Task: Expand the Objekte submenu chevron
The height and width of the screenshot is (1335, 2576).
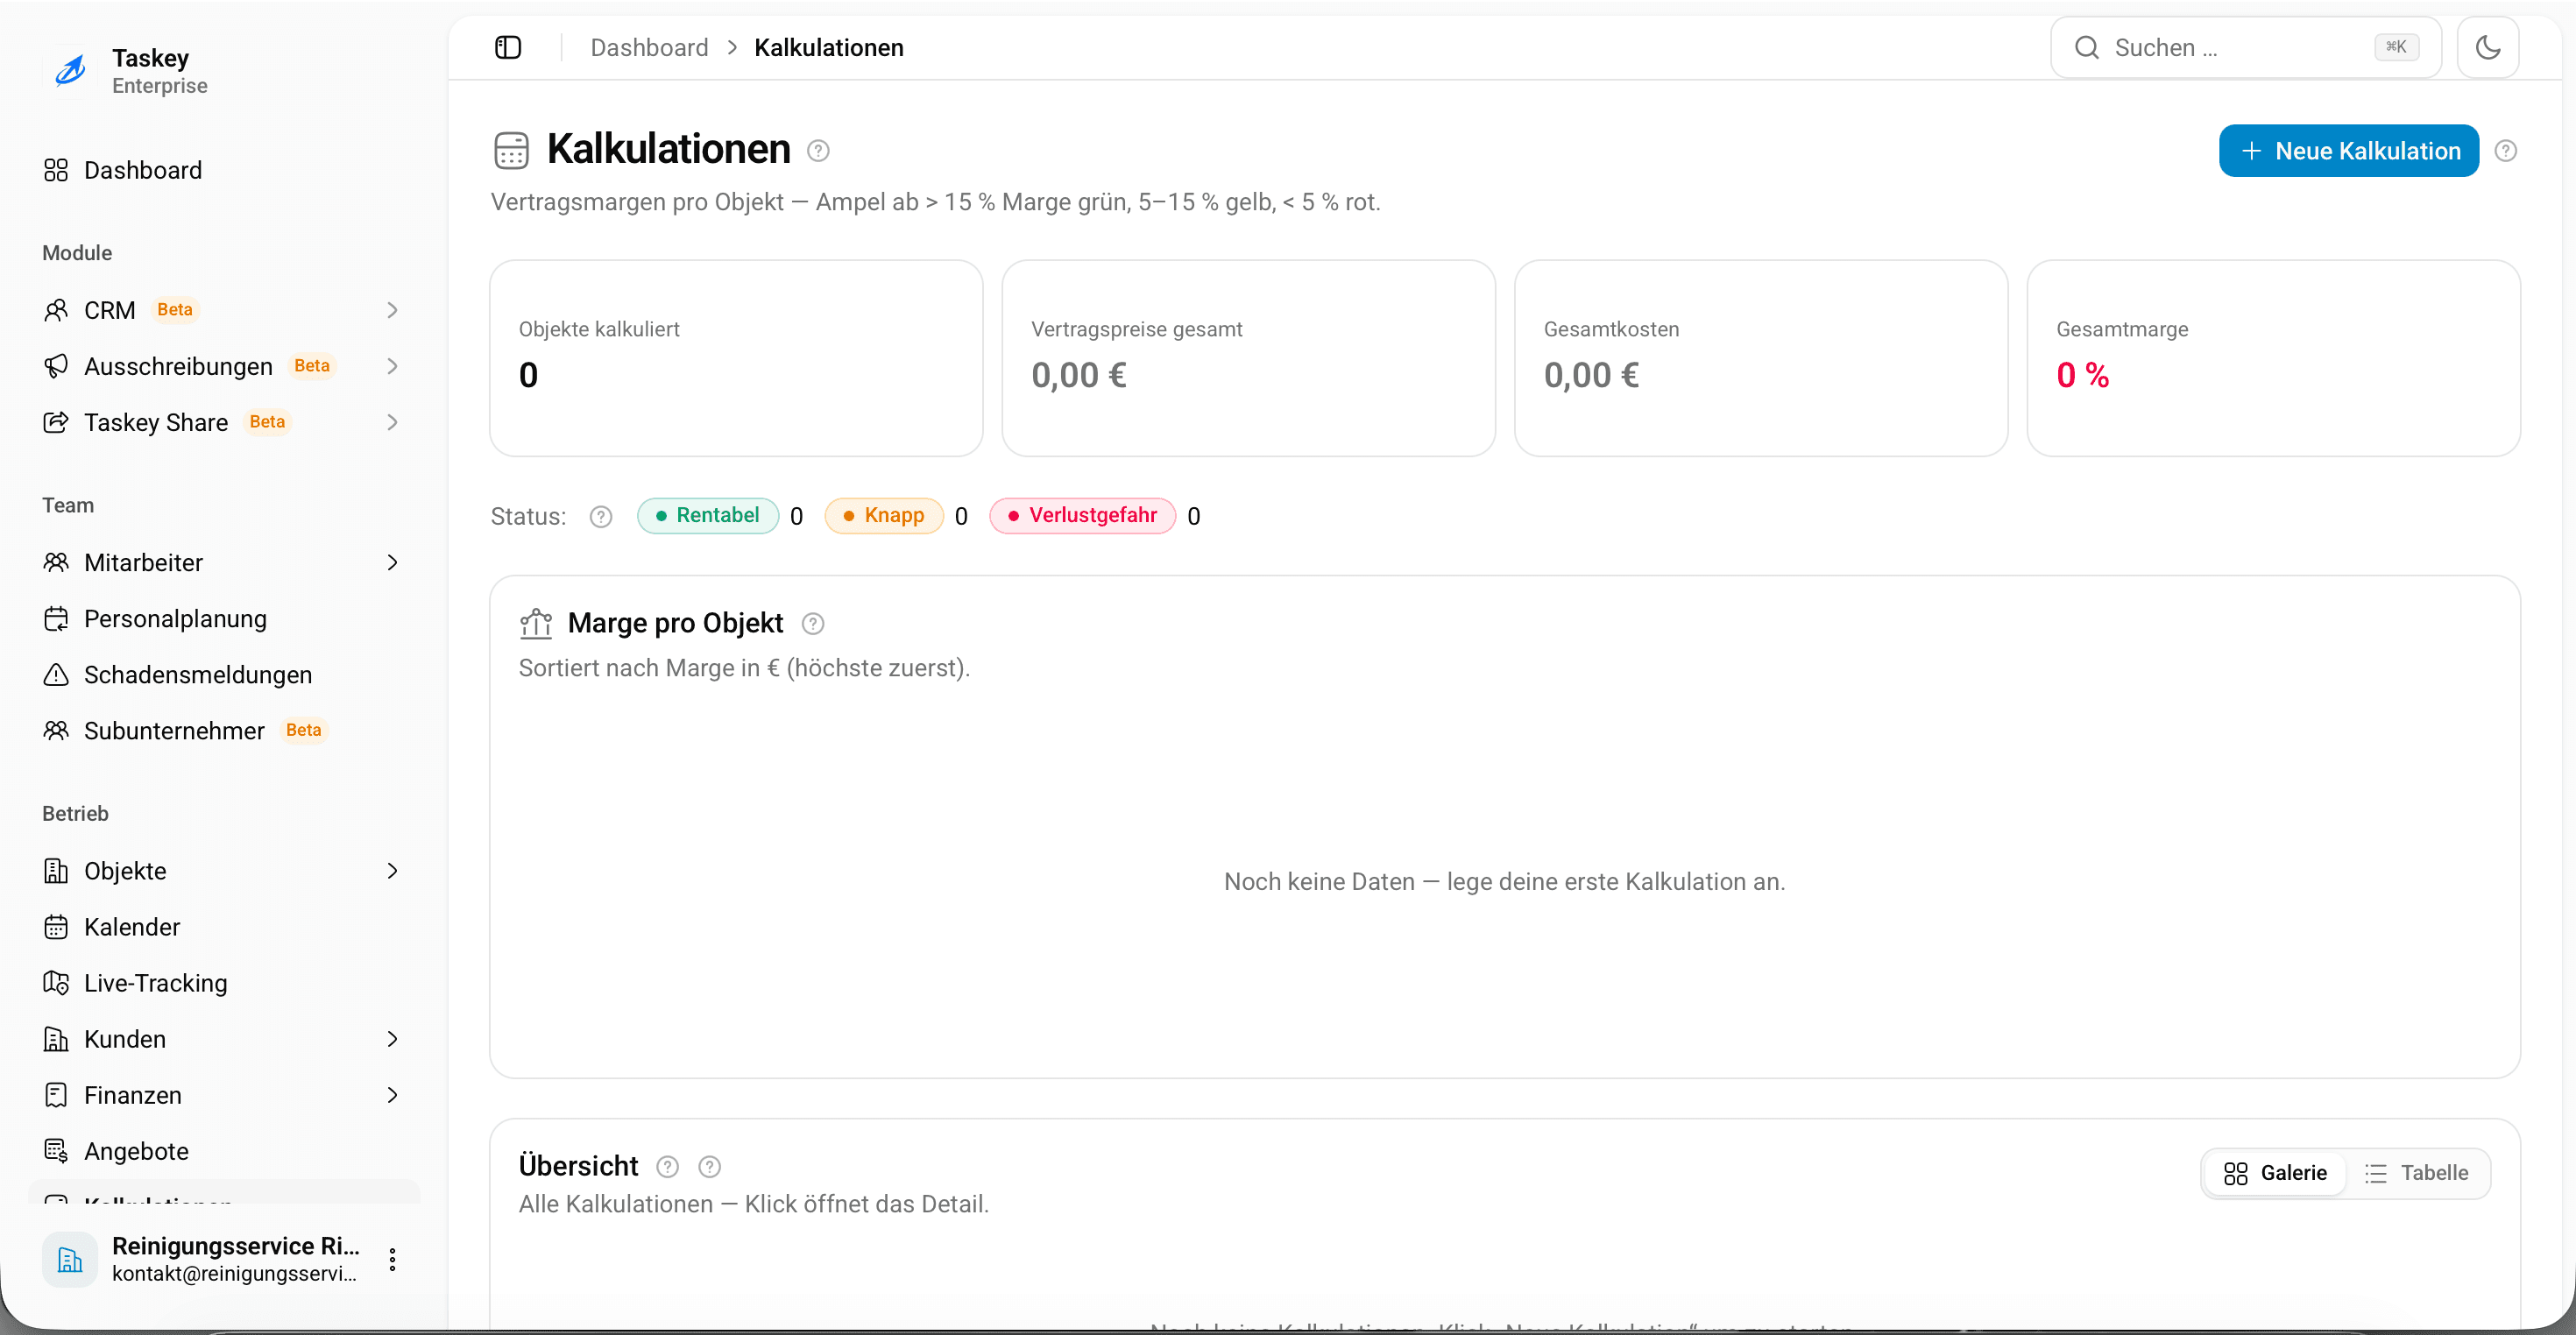Action: [x=392, y=871]
